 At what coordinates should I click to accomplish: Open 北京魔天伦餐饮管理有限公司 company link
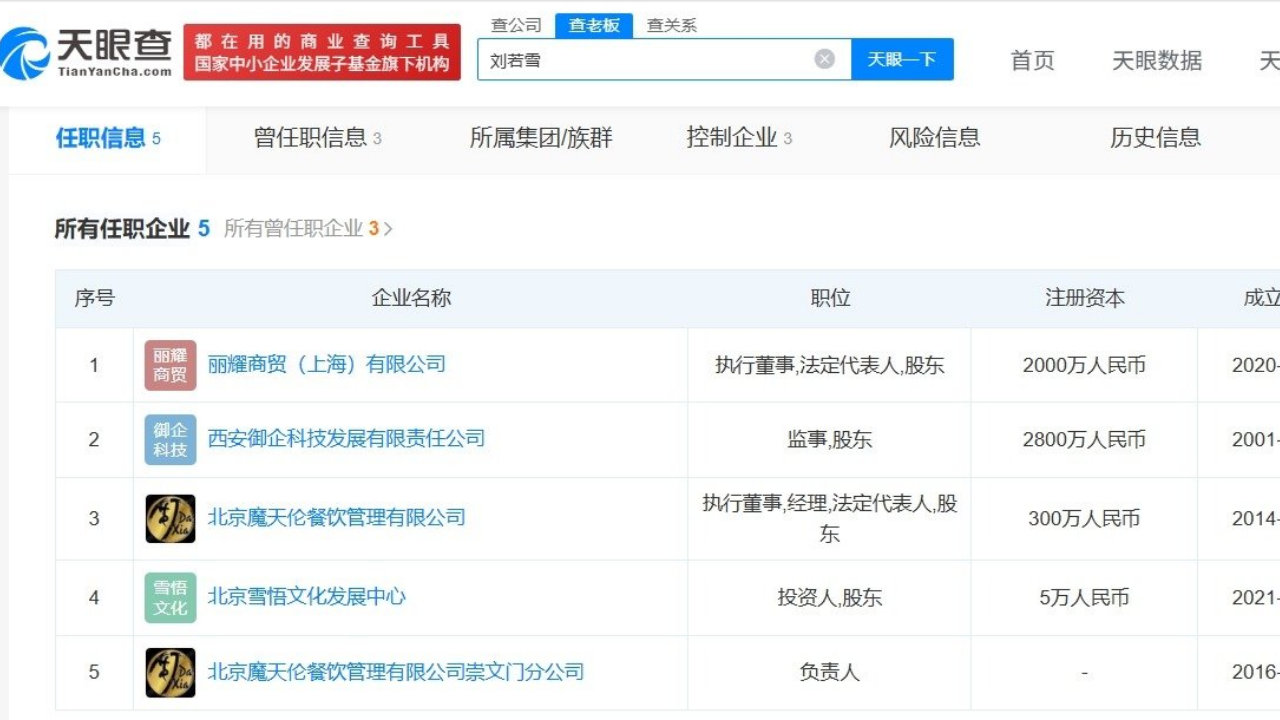tap(337, 518)
